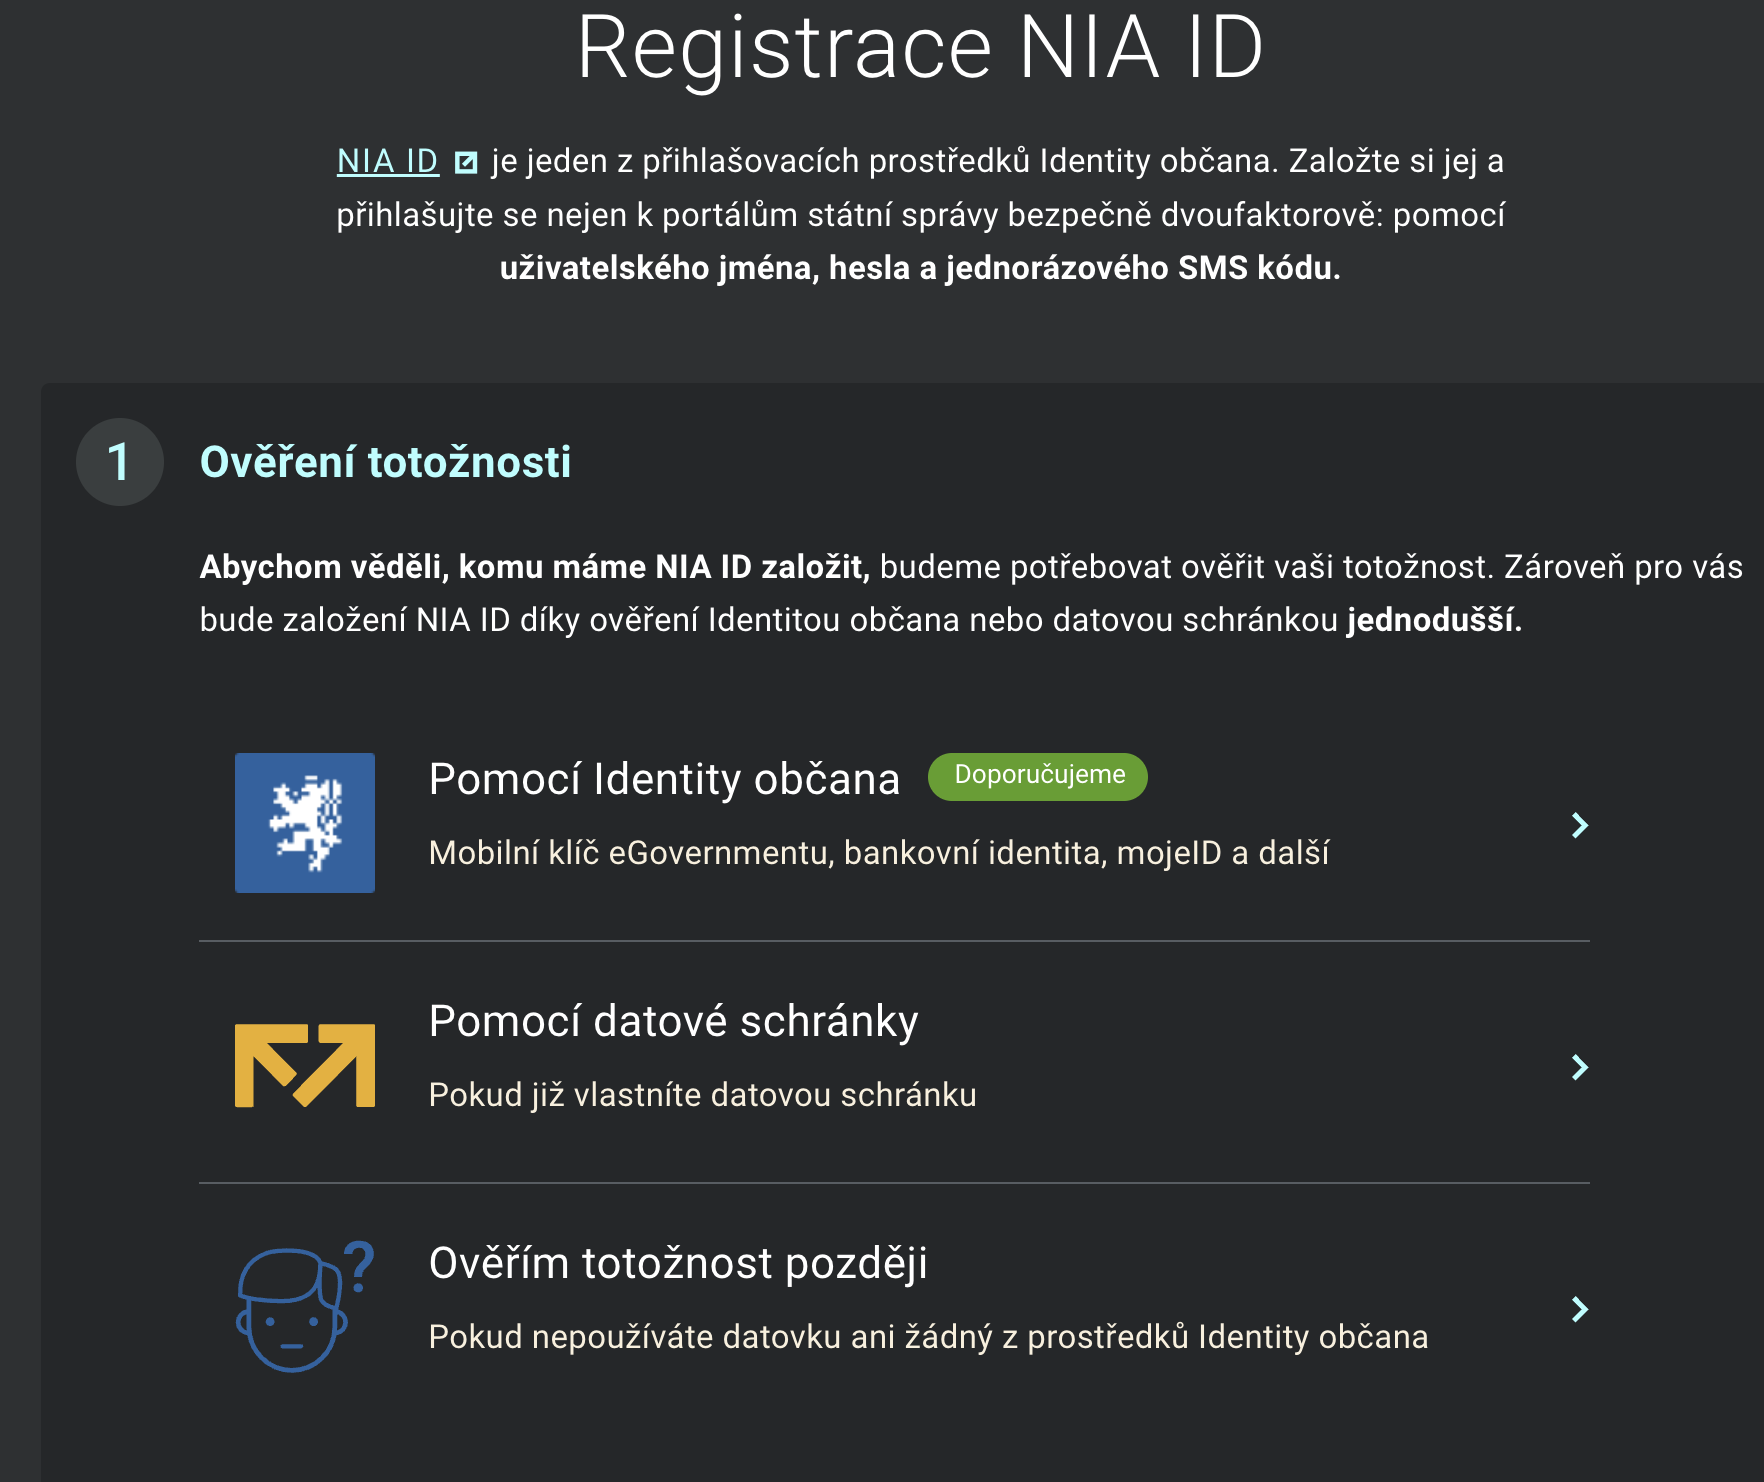Click Pokud již vlastníte datovou schránku text

pyautogui.click(x=702, y=1095)
